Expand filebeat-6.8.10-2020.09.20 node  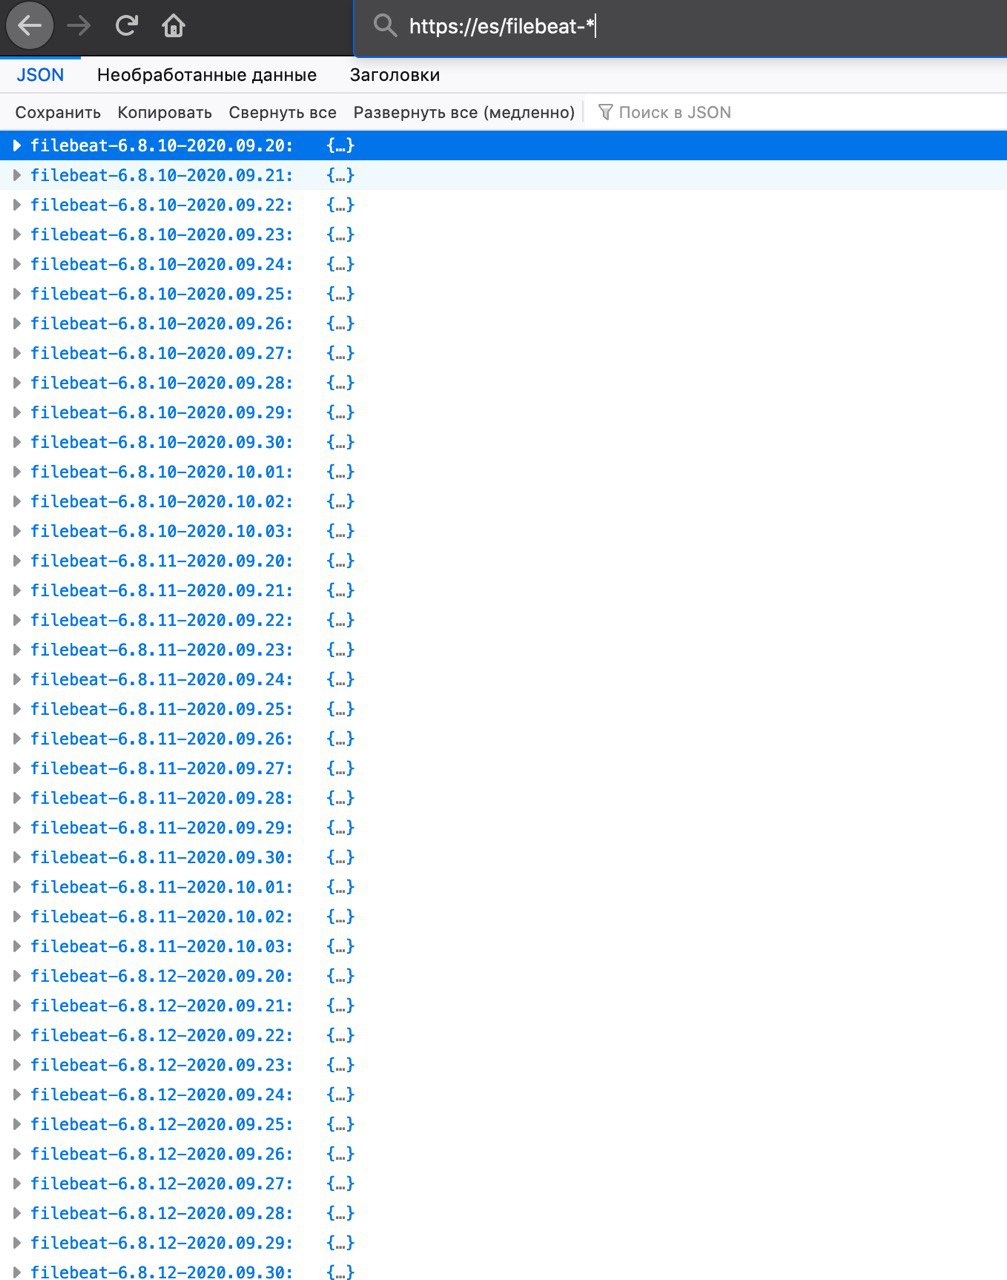pos(17,146)
